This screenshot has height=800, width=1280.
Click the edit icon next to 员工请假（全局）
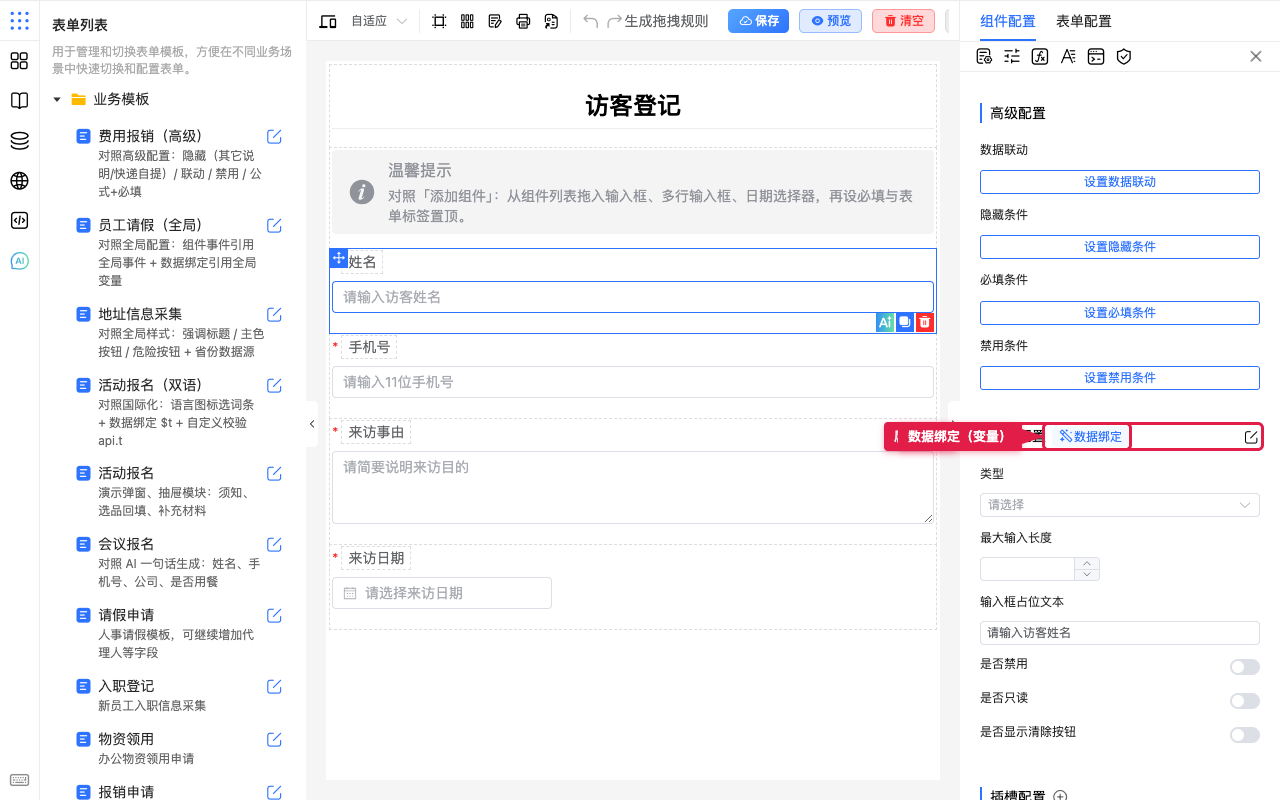point(274,226)
